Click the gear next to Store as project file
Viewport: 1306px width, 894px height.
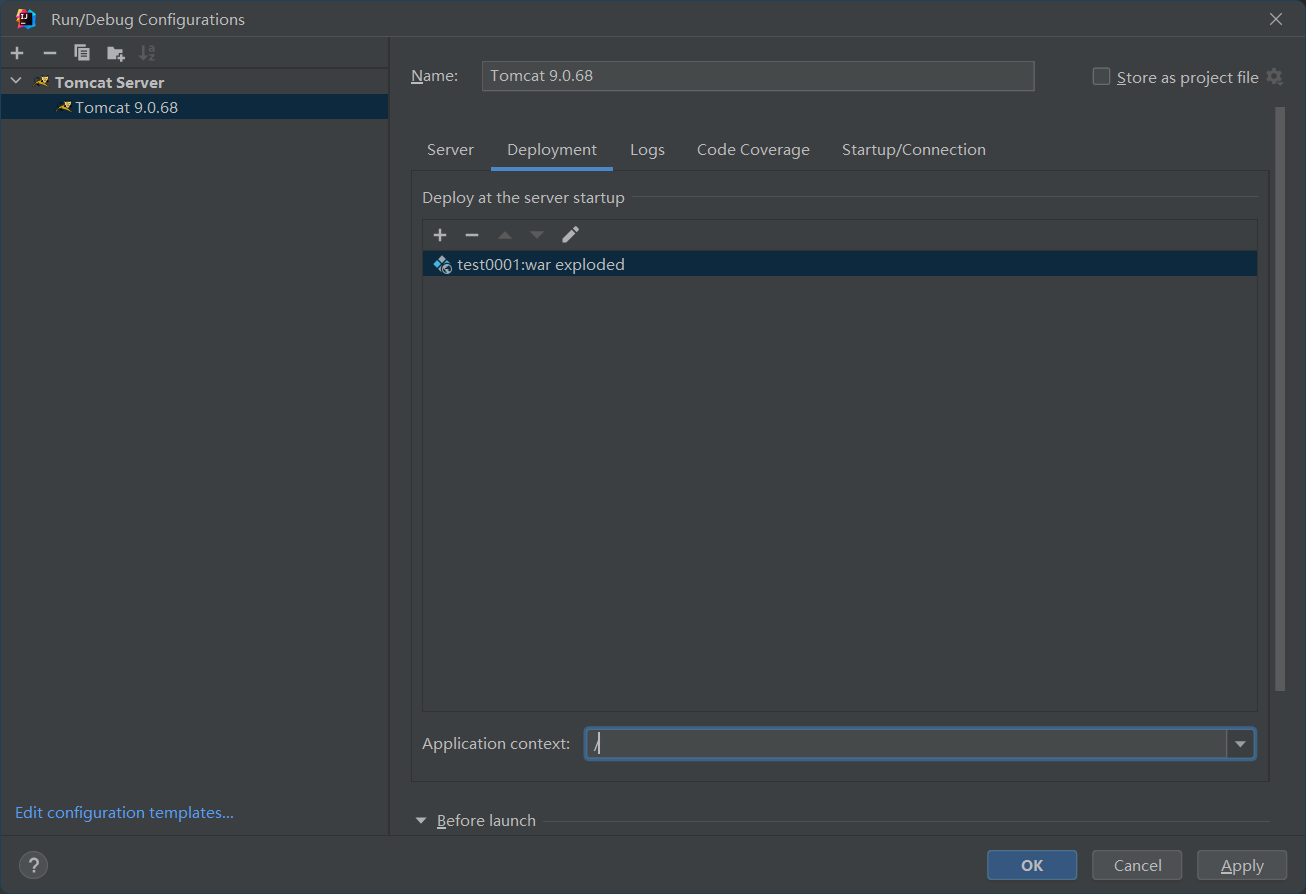[x=1274, y=77]
